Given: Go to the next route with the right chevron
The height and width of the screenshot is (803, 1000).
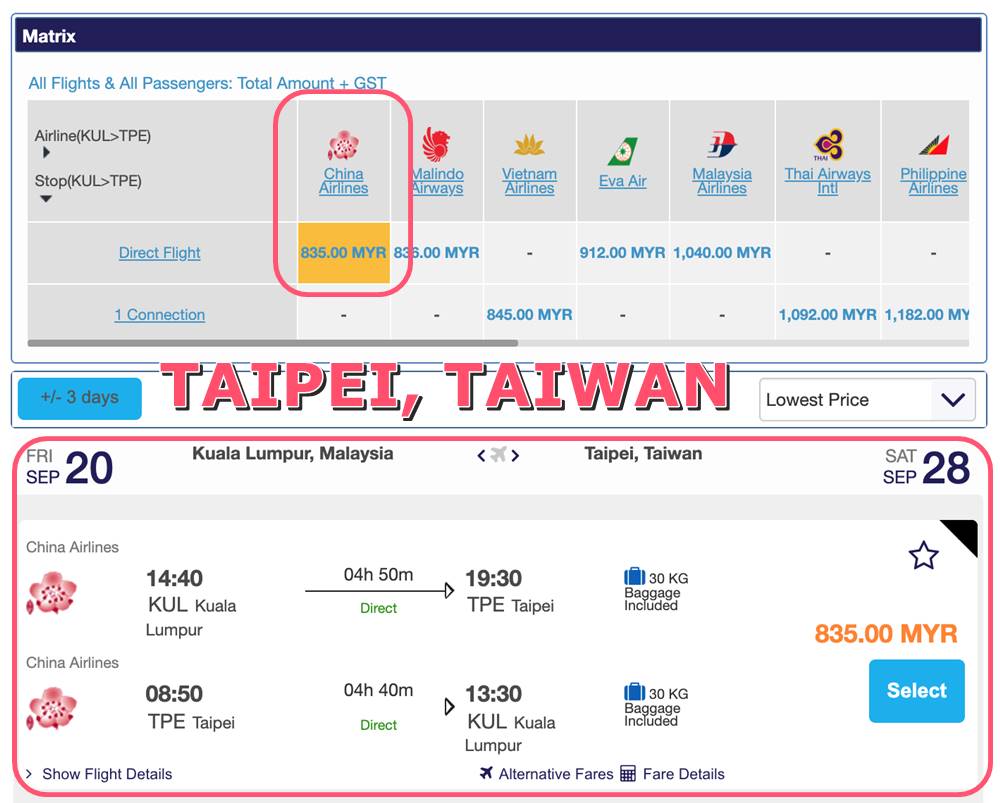Looking at the screenshot, I should click(x=515, y=455).
